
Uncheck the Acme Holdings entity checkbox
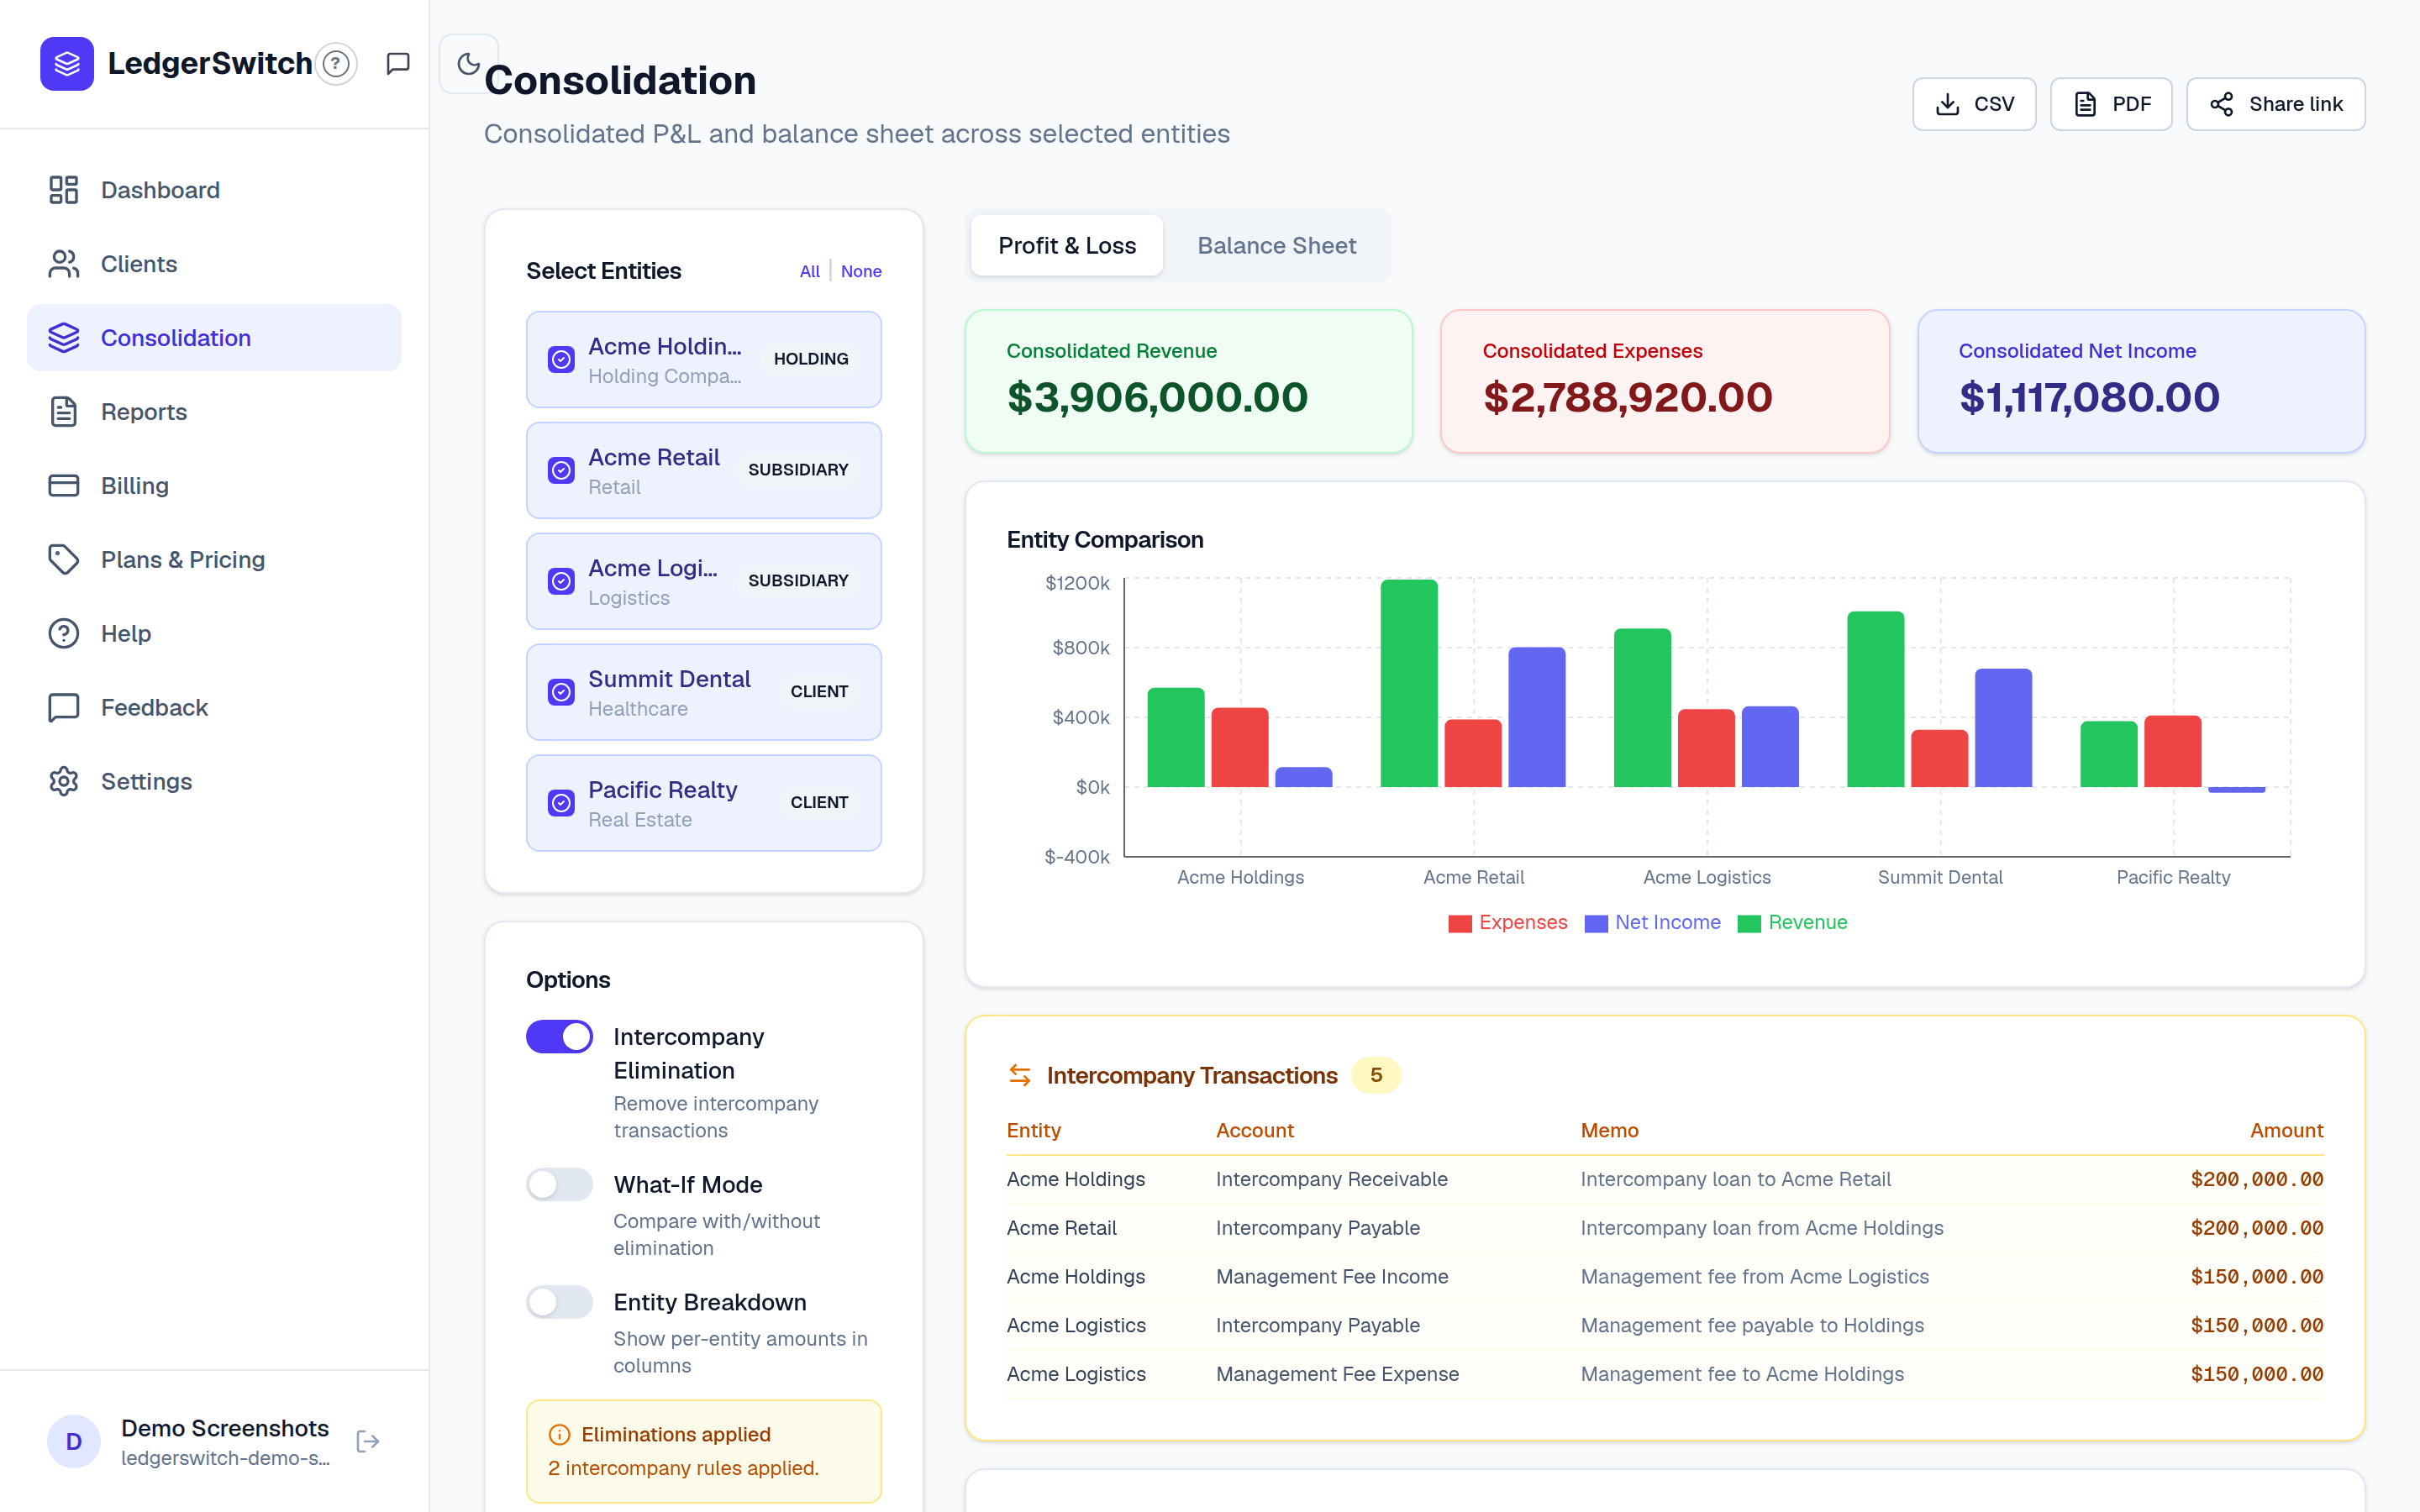561,359
